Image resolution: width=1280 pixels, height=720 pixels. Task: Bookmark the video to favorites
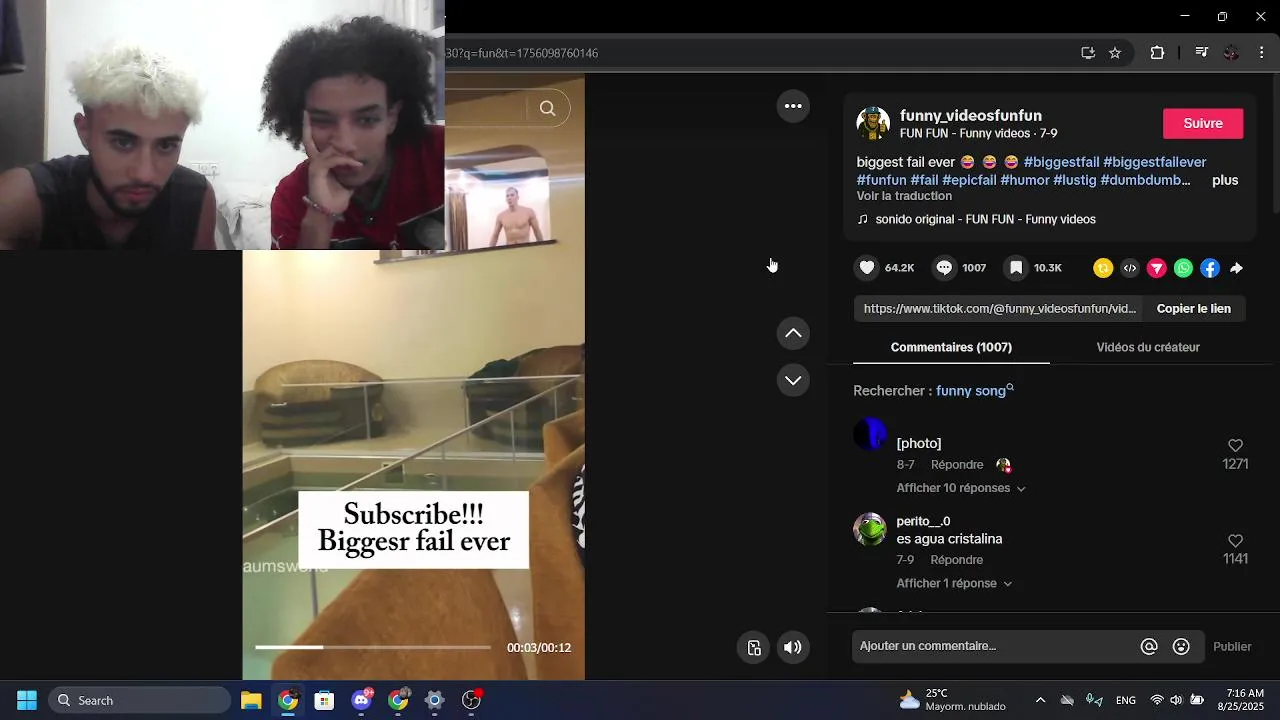tap(1016, 268)
